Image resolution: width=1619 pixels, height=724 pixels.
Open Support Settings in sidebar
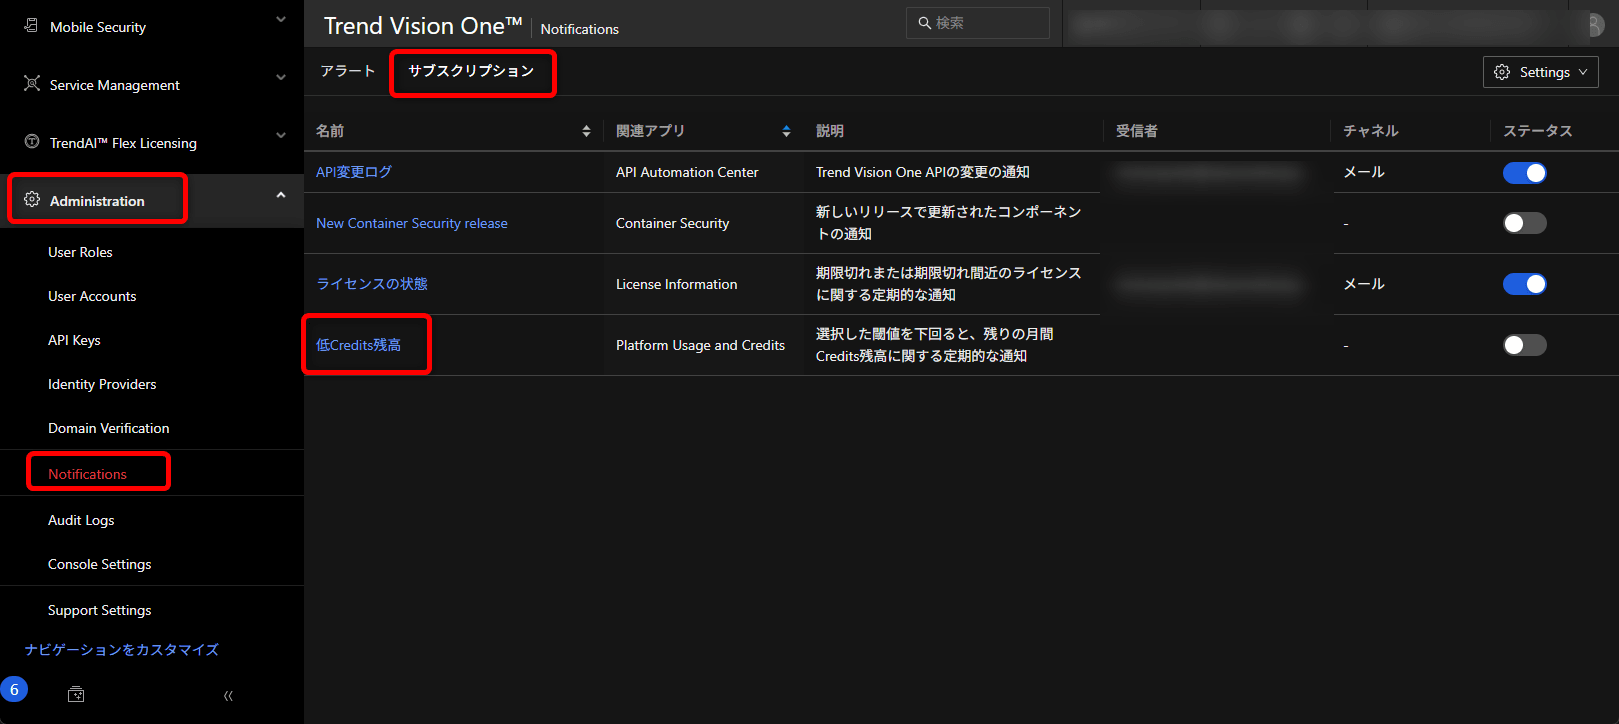click(x=100, y=610)
